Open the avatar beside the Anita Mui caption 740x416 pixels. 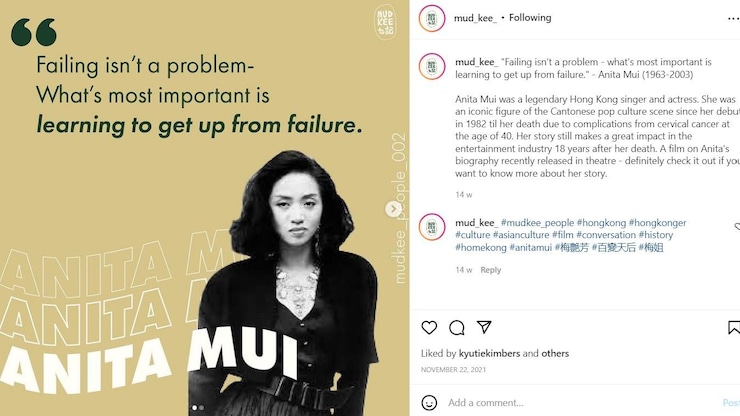tap(432, 66)
